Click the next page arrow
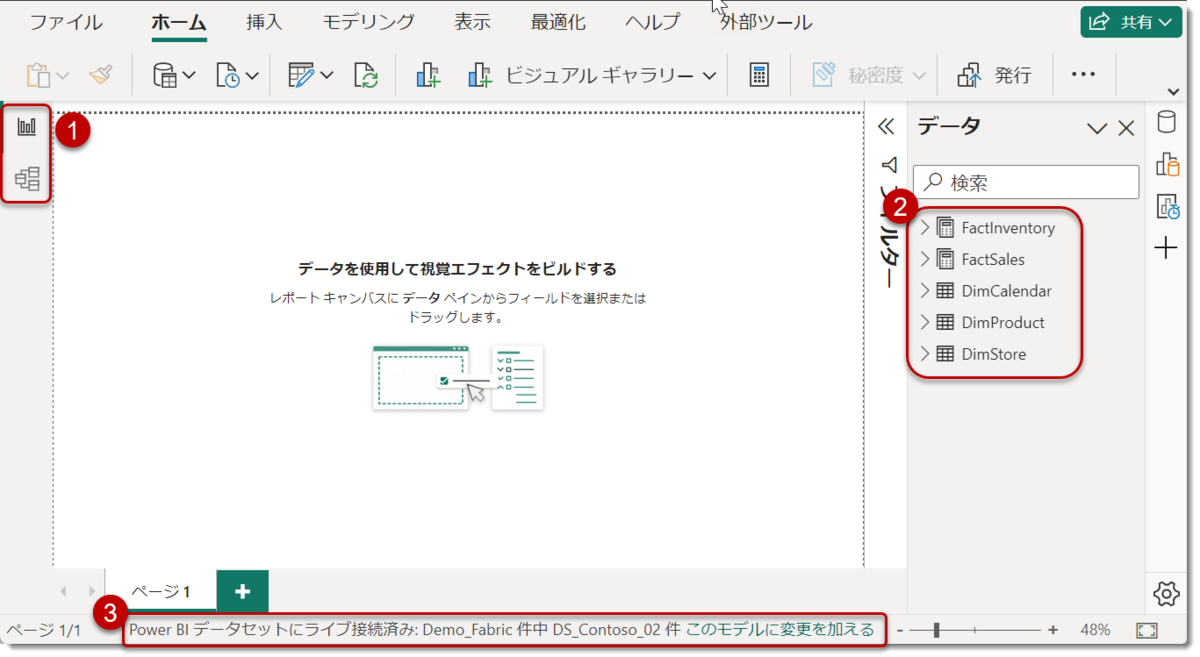Screen dimensions: 1200x657 pyautogui.click(x=92, y=591)
